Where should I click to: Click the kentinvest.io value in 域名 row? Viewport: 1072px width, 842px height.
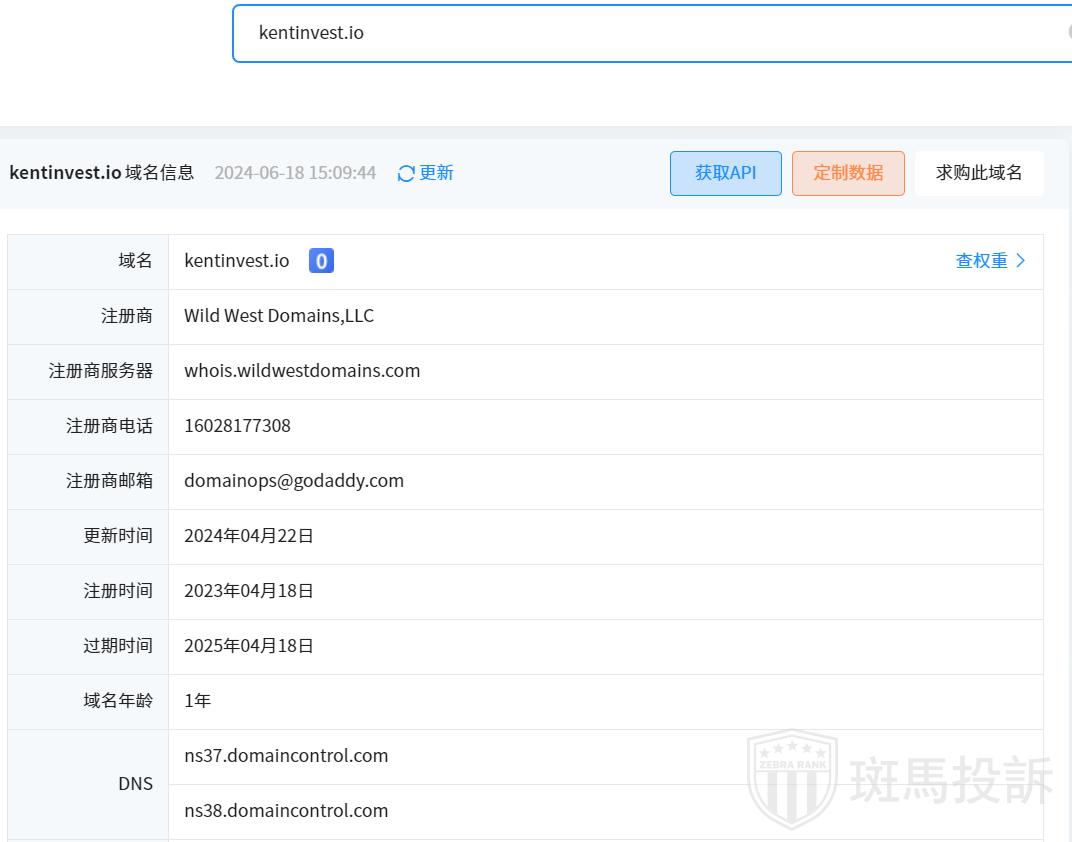click(x=236, y=261)
